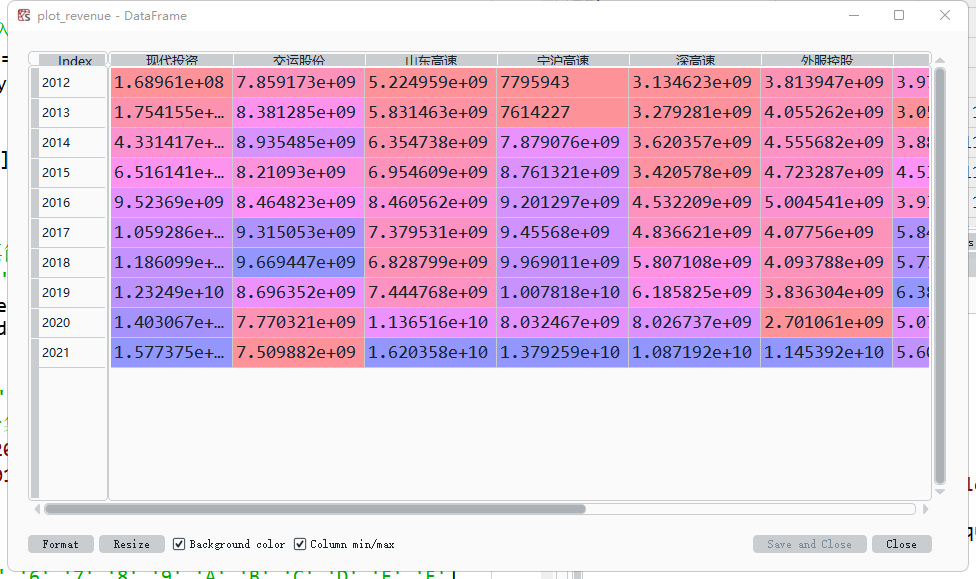976x579 pixels.
Task: Click the Resize button
Action: click(x=131, y=544)
